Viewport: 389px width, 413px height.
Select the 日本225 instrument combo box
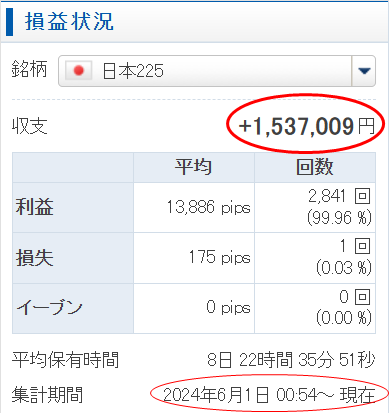click(x=217, y=71)
